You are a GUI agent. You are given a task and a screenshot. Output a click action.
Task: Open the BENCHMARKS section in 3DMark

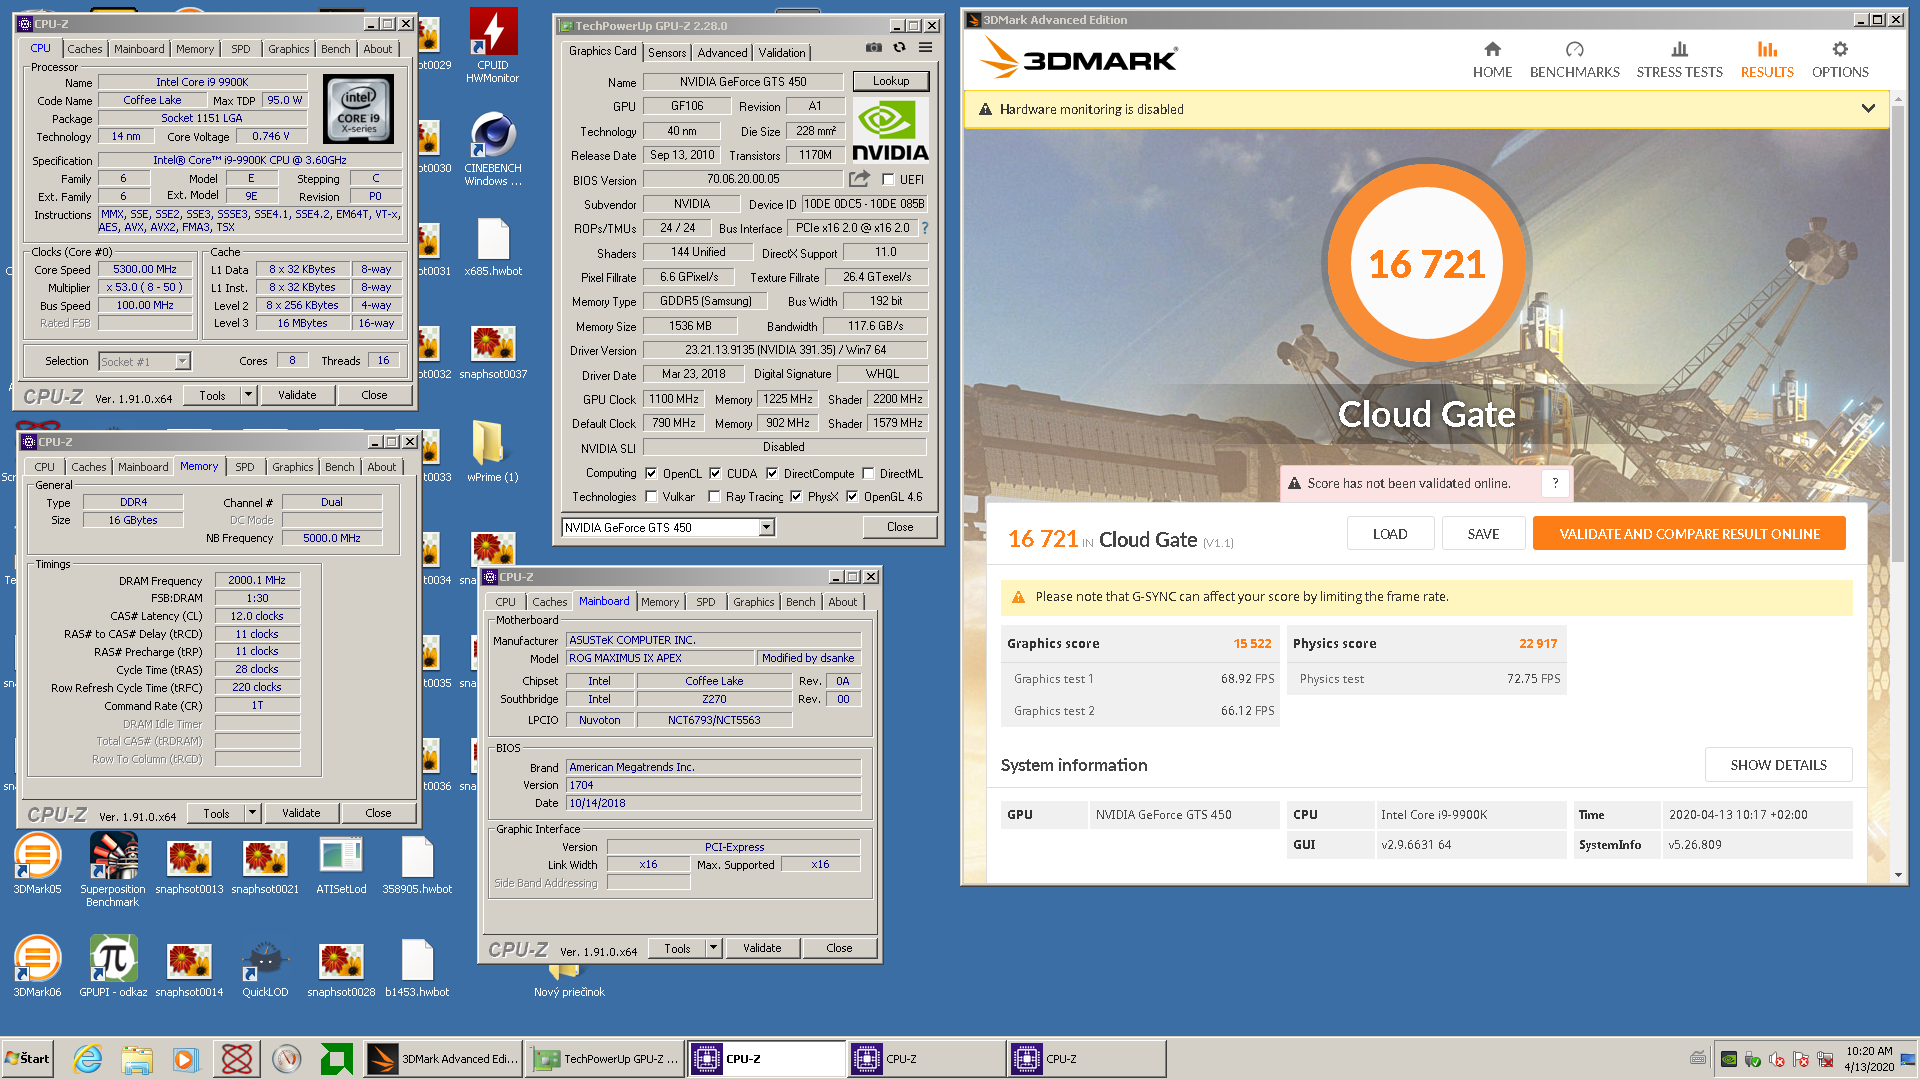1574,60
